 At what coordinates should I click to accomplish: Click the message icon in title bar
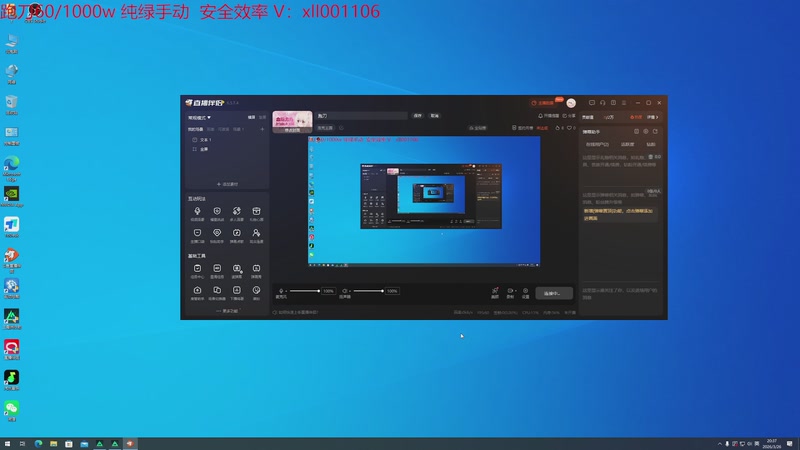pos(592,103)
